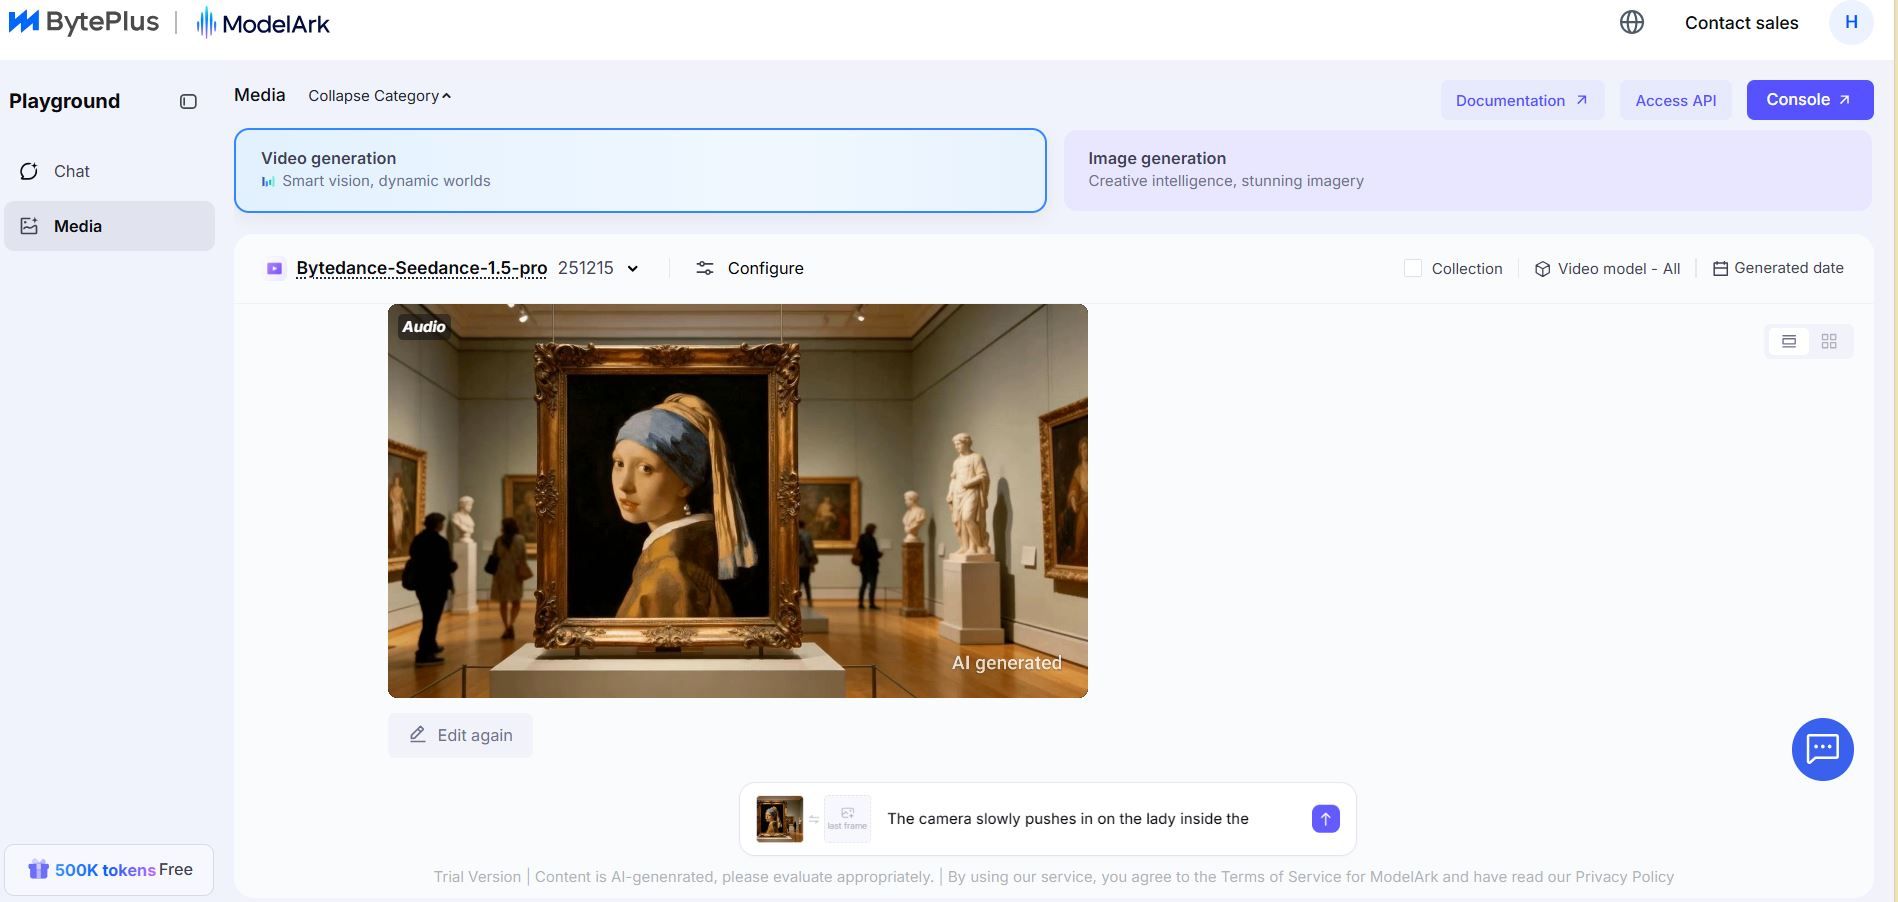
Task: Open the Generated date filter
Action: pos(1778,268)
